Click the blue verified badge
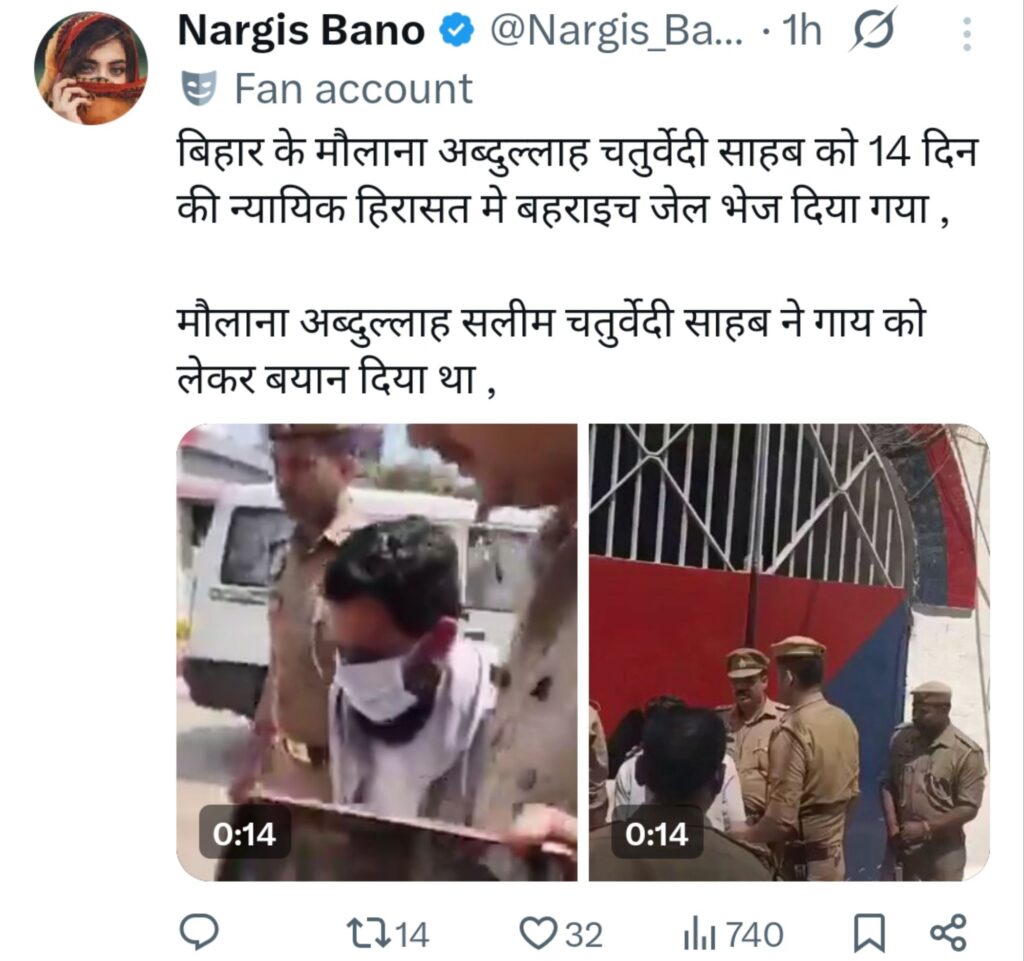The height and width of the screenshot is (961, 1024). click(x=456, y=31)
